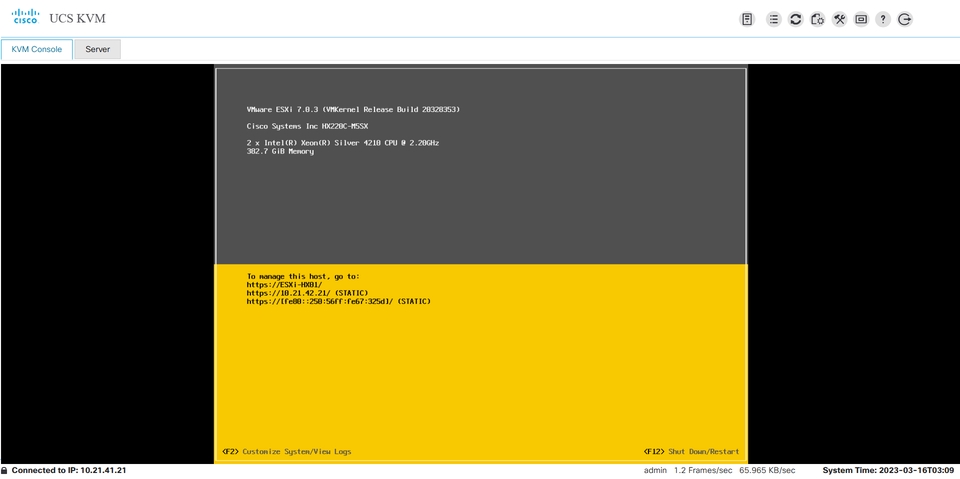Click the Intel Xeon Silver 4210 CPU line
The image size is (960, 479).
pos(343,143)
